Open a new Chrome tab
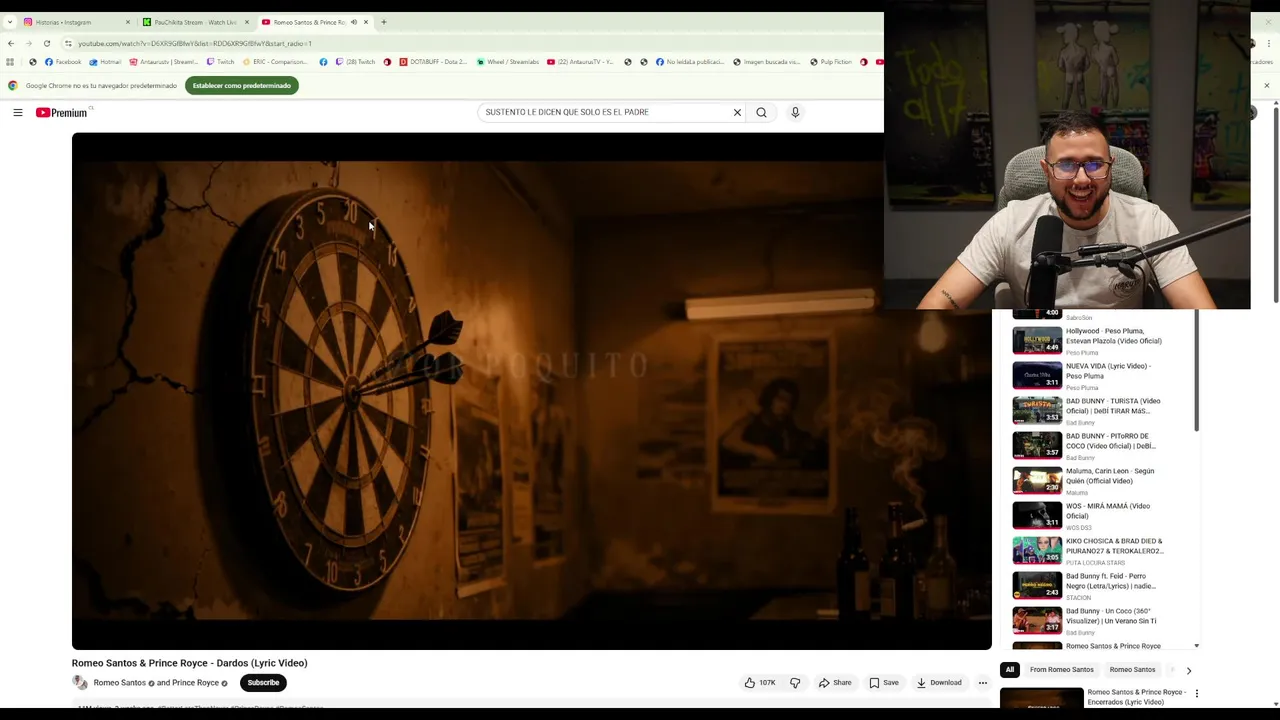The height and width of the screenshot is (720, 1280). pos(384,22)
